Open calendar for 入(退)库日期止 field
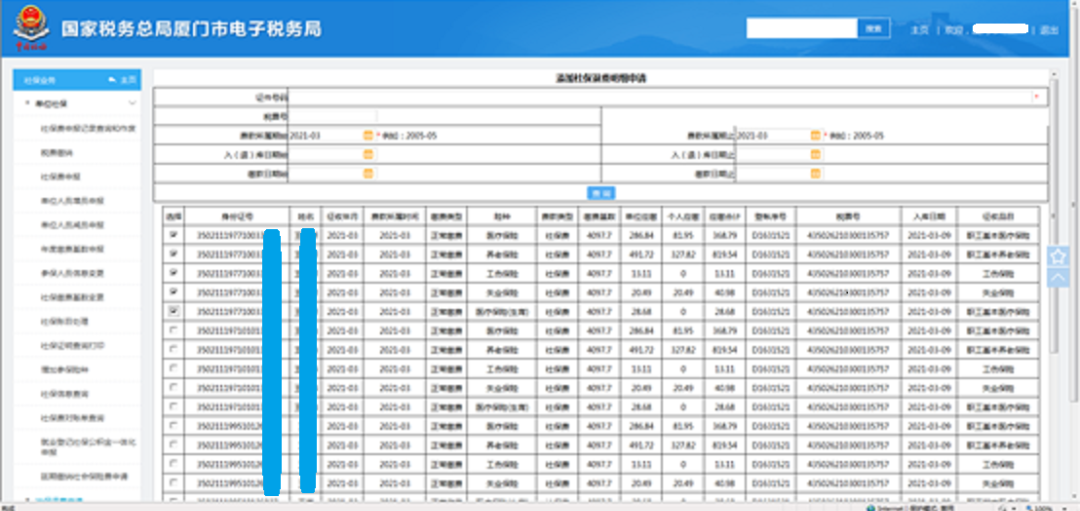This screenshot has height=511, width=1080. pos(816,155)
